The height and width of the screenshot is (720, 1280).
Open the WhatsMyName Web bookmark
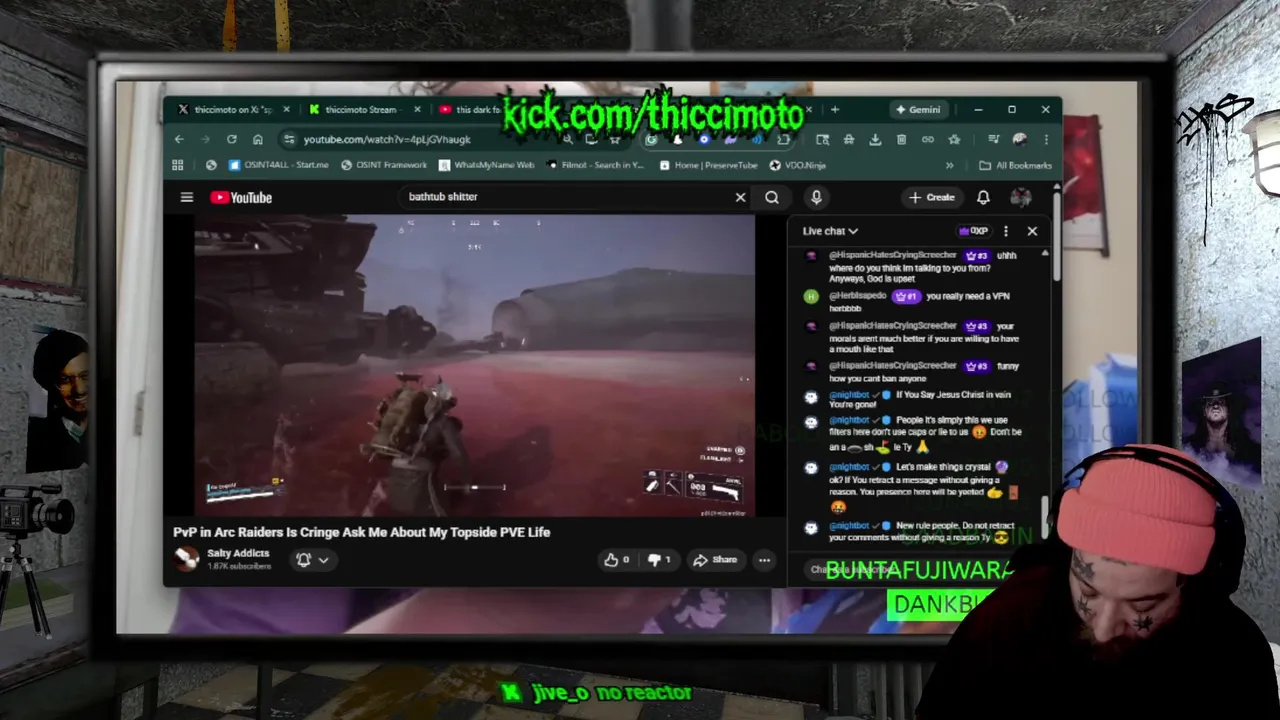click(486, 165)
